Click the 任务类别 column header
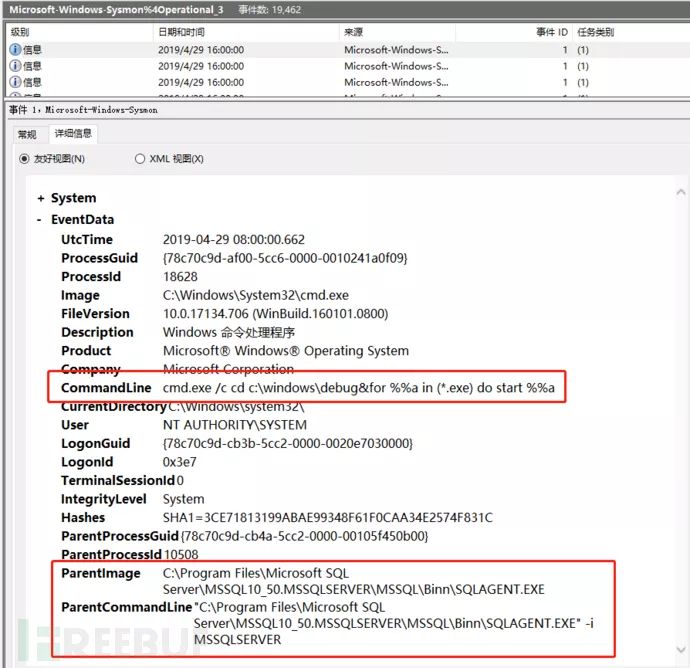This screenshot has height=668, width=690. [x=595, y=32]
